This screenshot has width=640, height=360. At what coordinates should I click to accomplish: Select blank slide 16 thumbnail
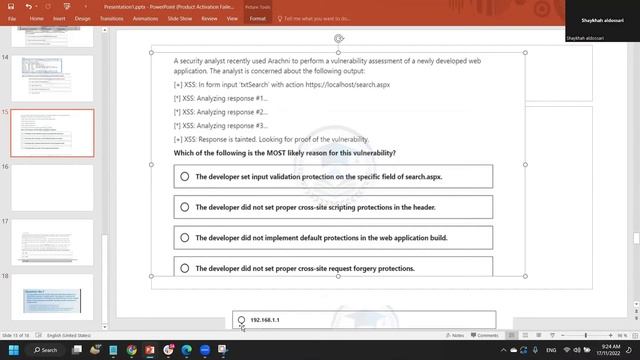point(52,188)
